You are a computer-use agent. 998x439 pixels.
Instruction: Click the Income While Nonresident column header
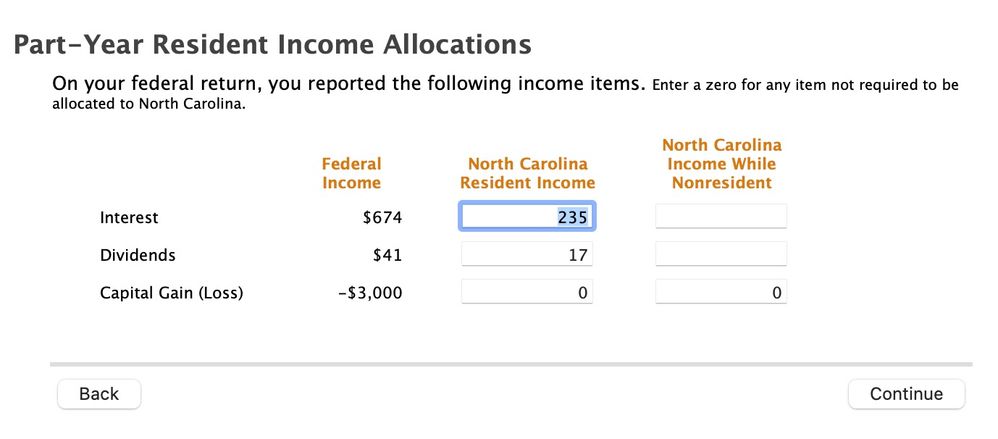click(x=722, y=164)
